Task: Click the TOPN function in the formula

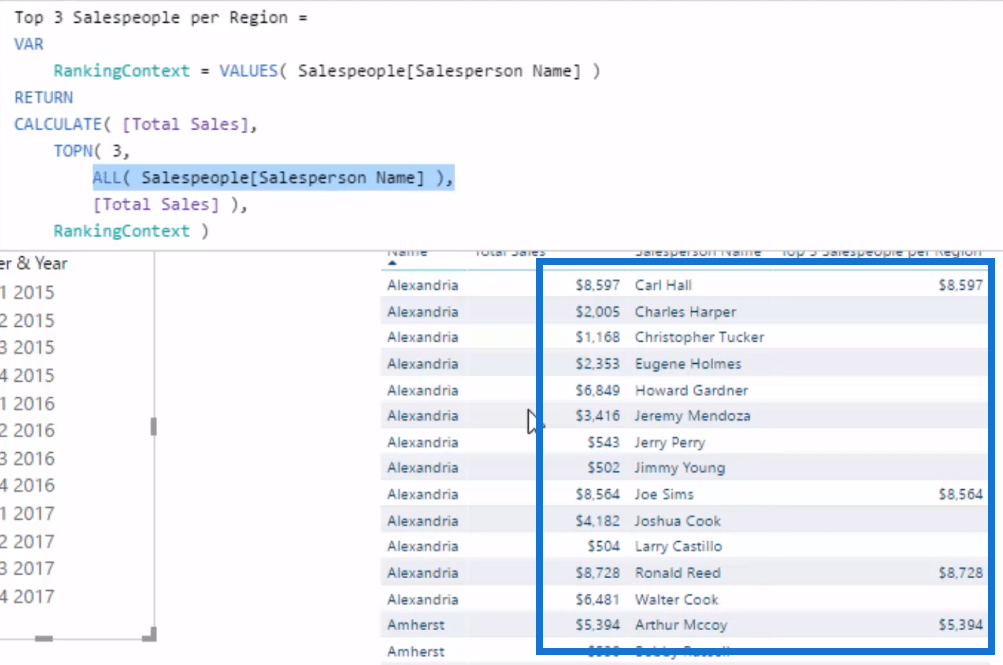Action: tap(74, 151)
